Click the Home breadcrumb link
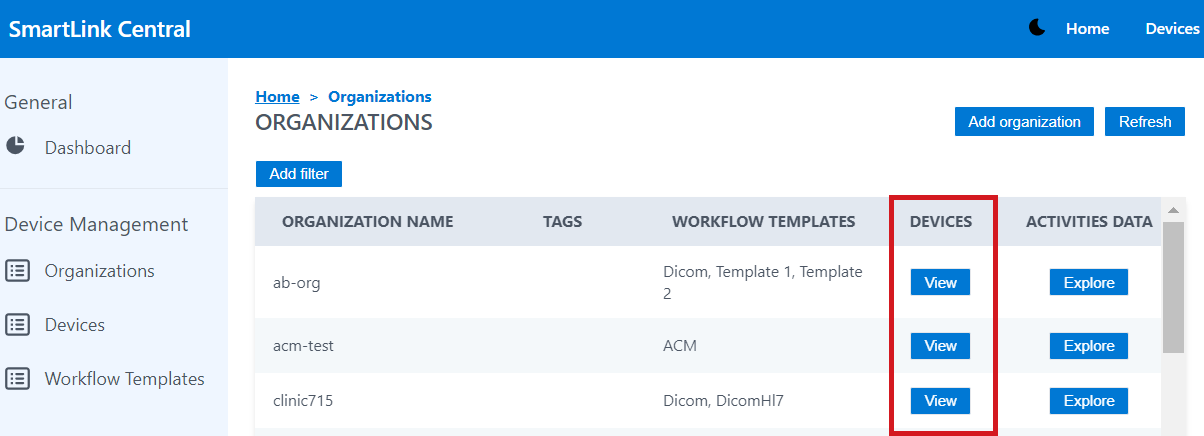Screen dimensions: 1204x436 (277, 97)
